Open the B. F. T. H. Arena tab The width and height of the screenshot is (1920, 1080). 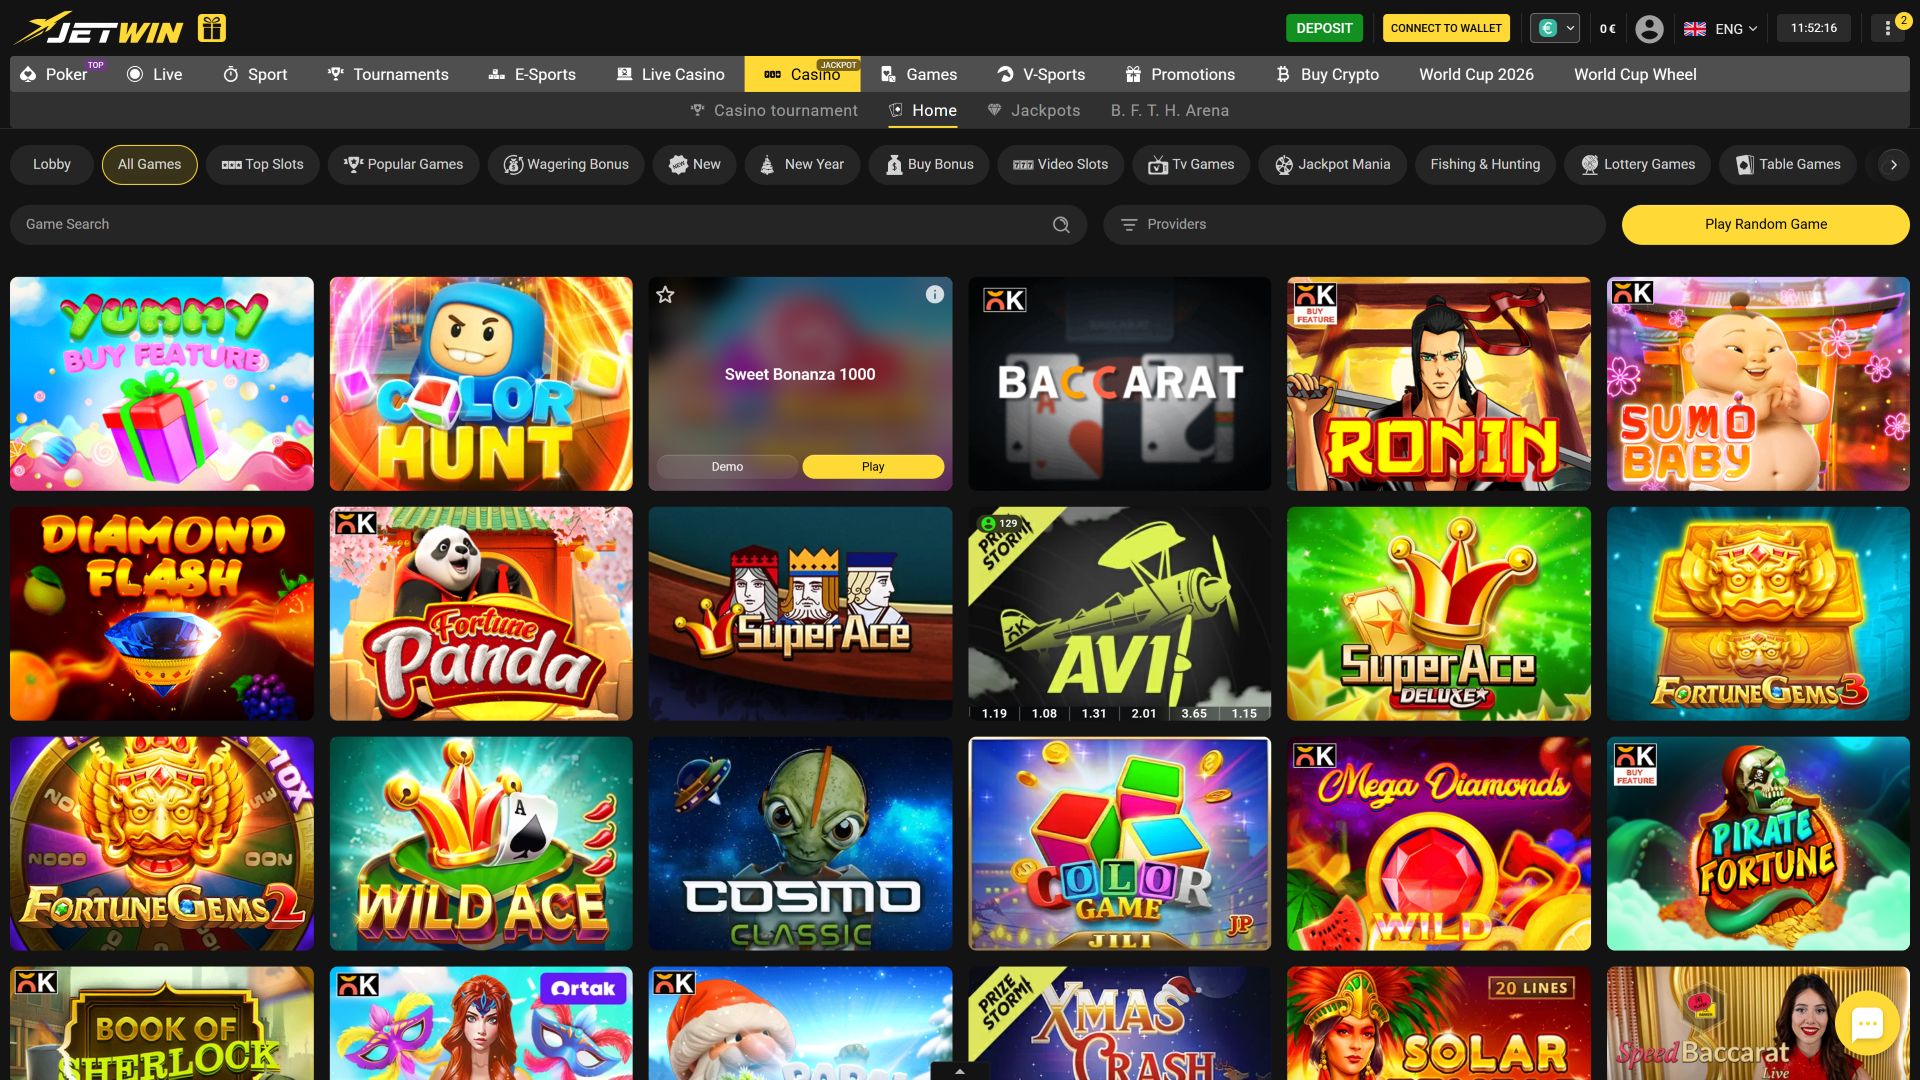[1169, 110]
